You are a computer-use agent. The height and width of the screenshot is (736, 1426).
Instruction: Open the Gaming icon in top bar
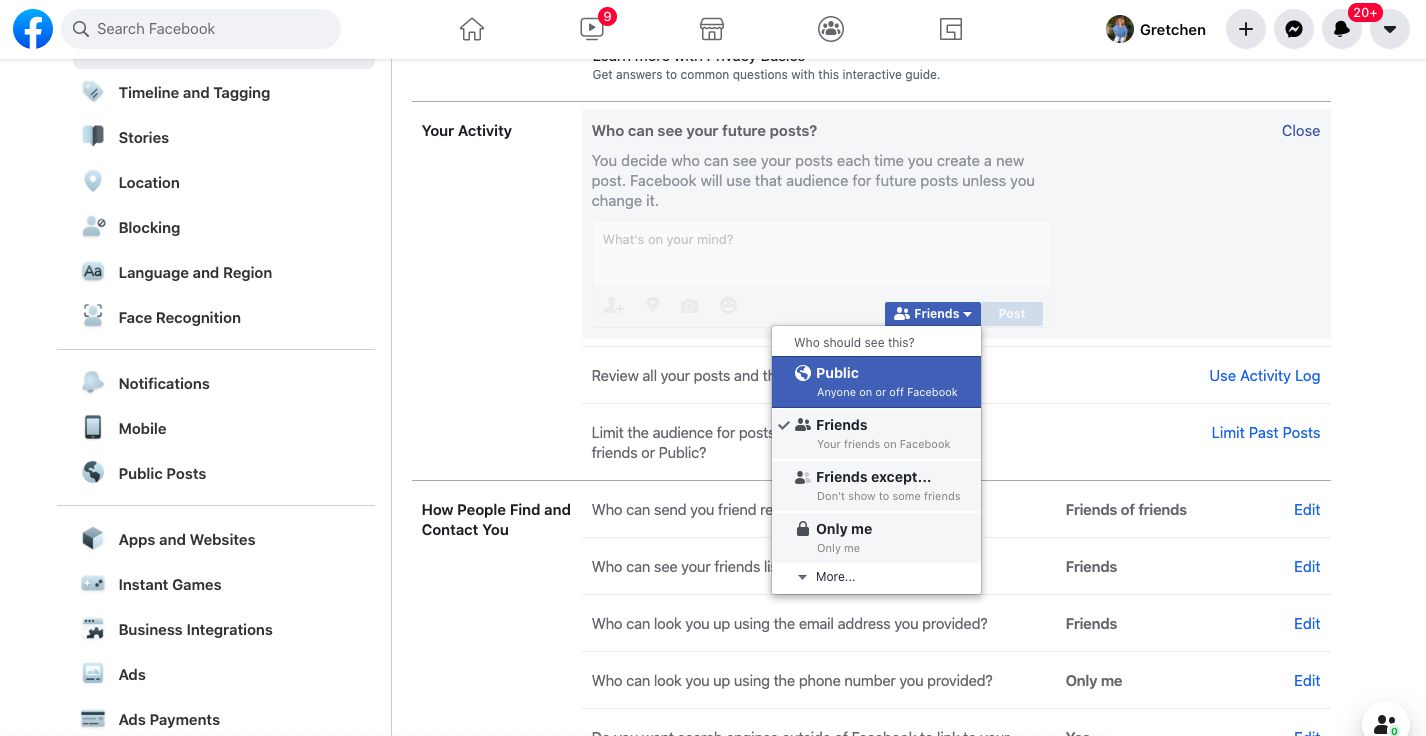coord(951,30)
